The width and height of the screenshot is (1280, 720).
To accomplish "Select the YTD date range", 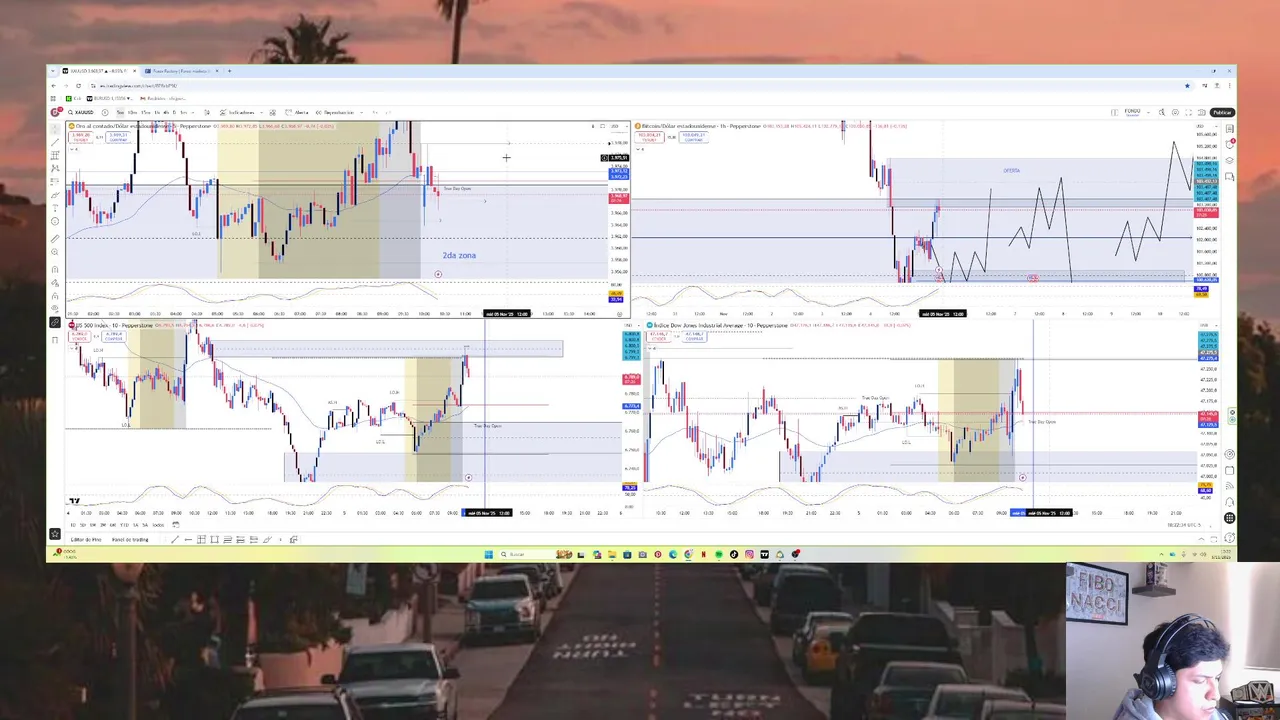I will point(125,525).
